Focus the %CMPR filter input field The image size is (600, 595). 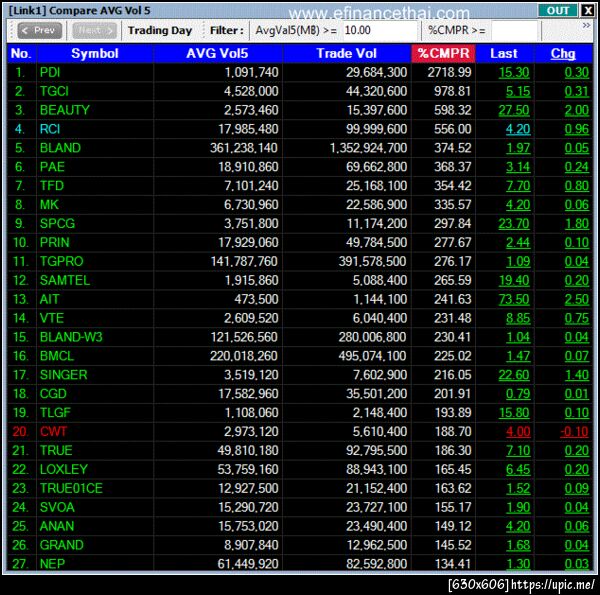[x=516, y=30]
